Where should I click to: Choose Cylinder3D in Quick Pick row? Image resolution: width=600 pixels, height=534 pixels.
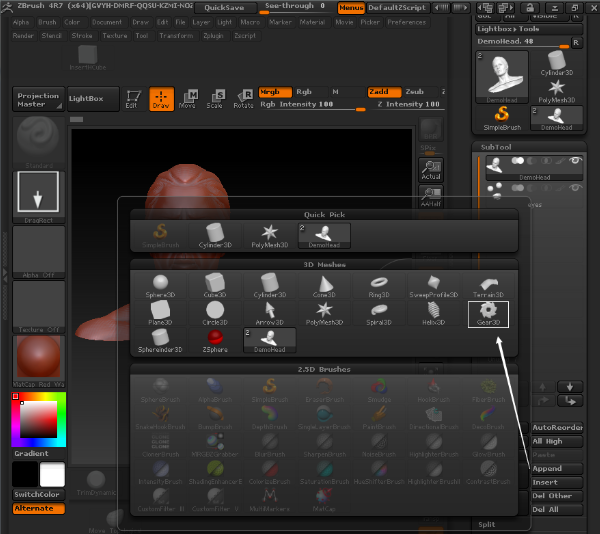pos(215,236)
